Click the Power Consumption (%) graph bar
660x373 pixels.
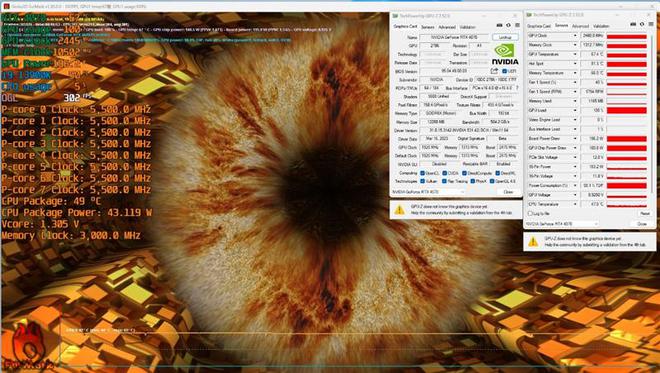627,185
